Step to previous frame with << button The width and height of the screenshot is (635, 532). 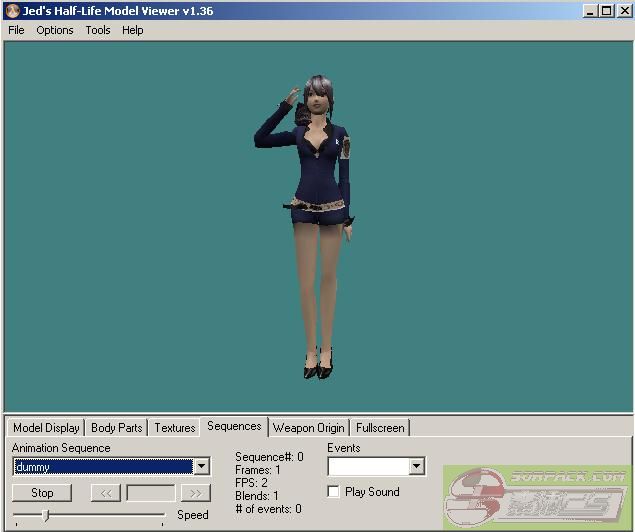(x=105, y=493)
